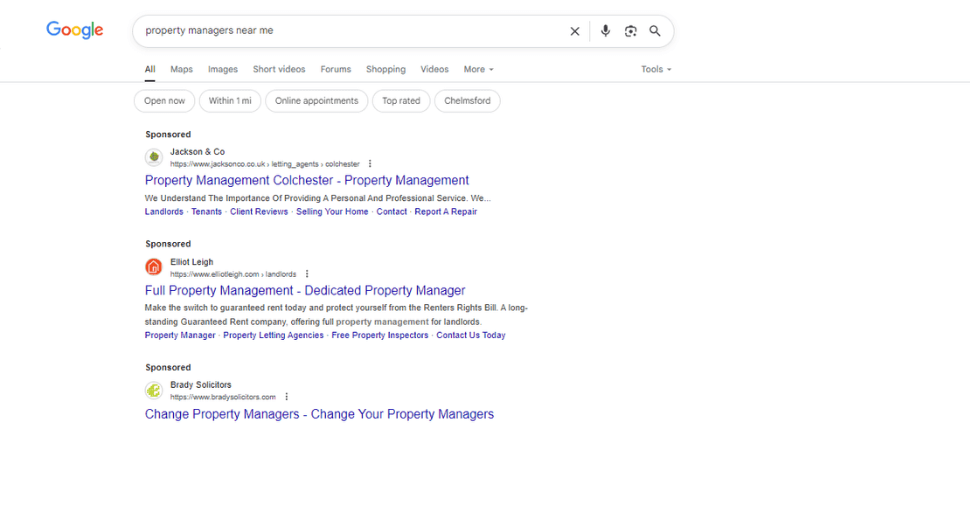The image size is (970, 517).
Task: Click the Jackson & Co advertiser name
Action: coord(197,152)
